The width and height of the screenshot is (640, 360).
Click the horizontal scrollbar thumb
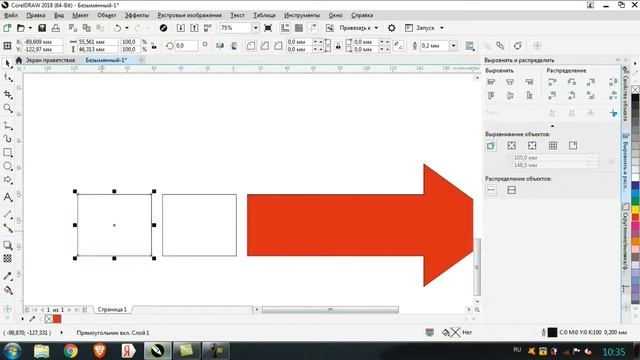point(330,310)
